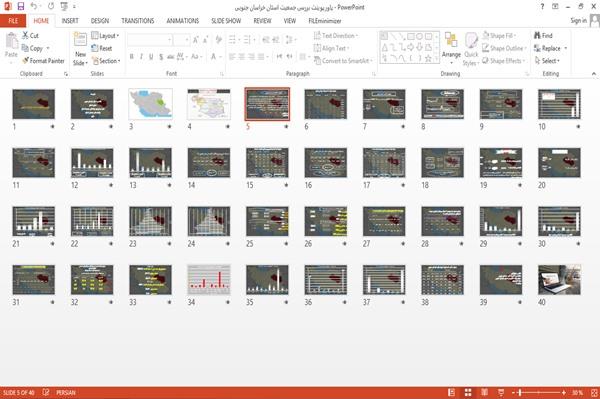Screen dimensions: 600x399
Task: Open the FILEminimizer tab
Action: click(325, 21)
